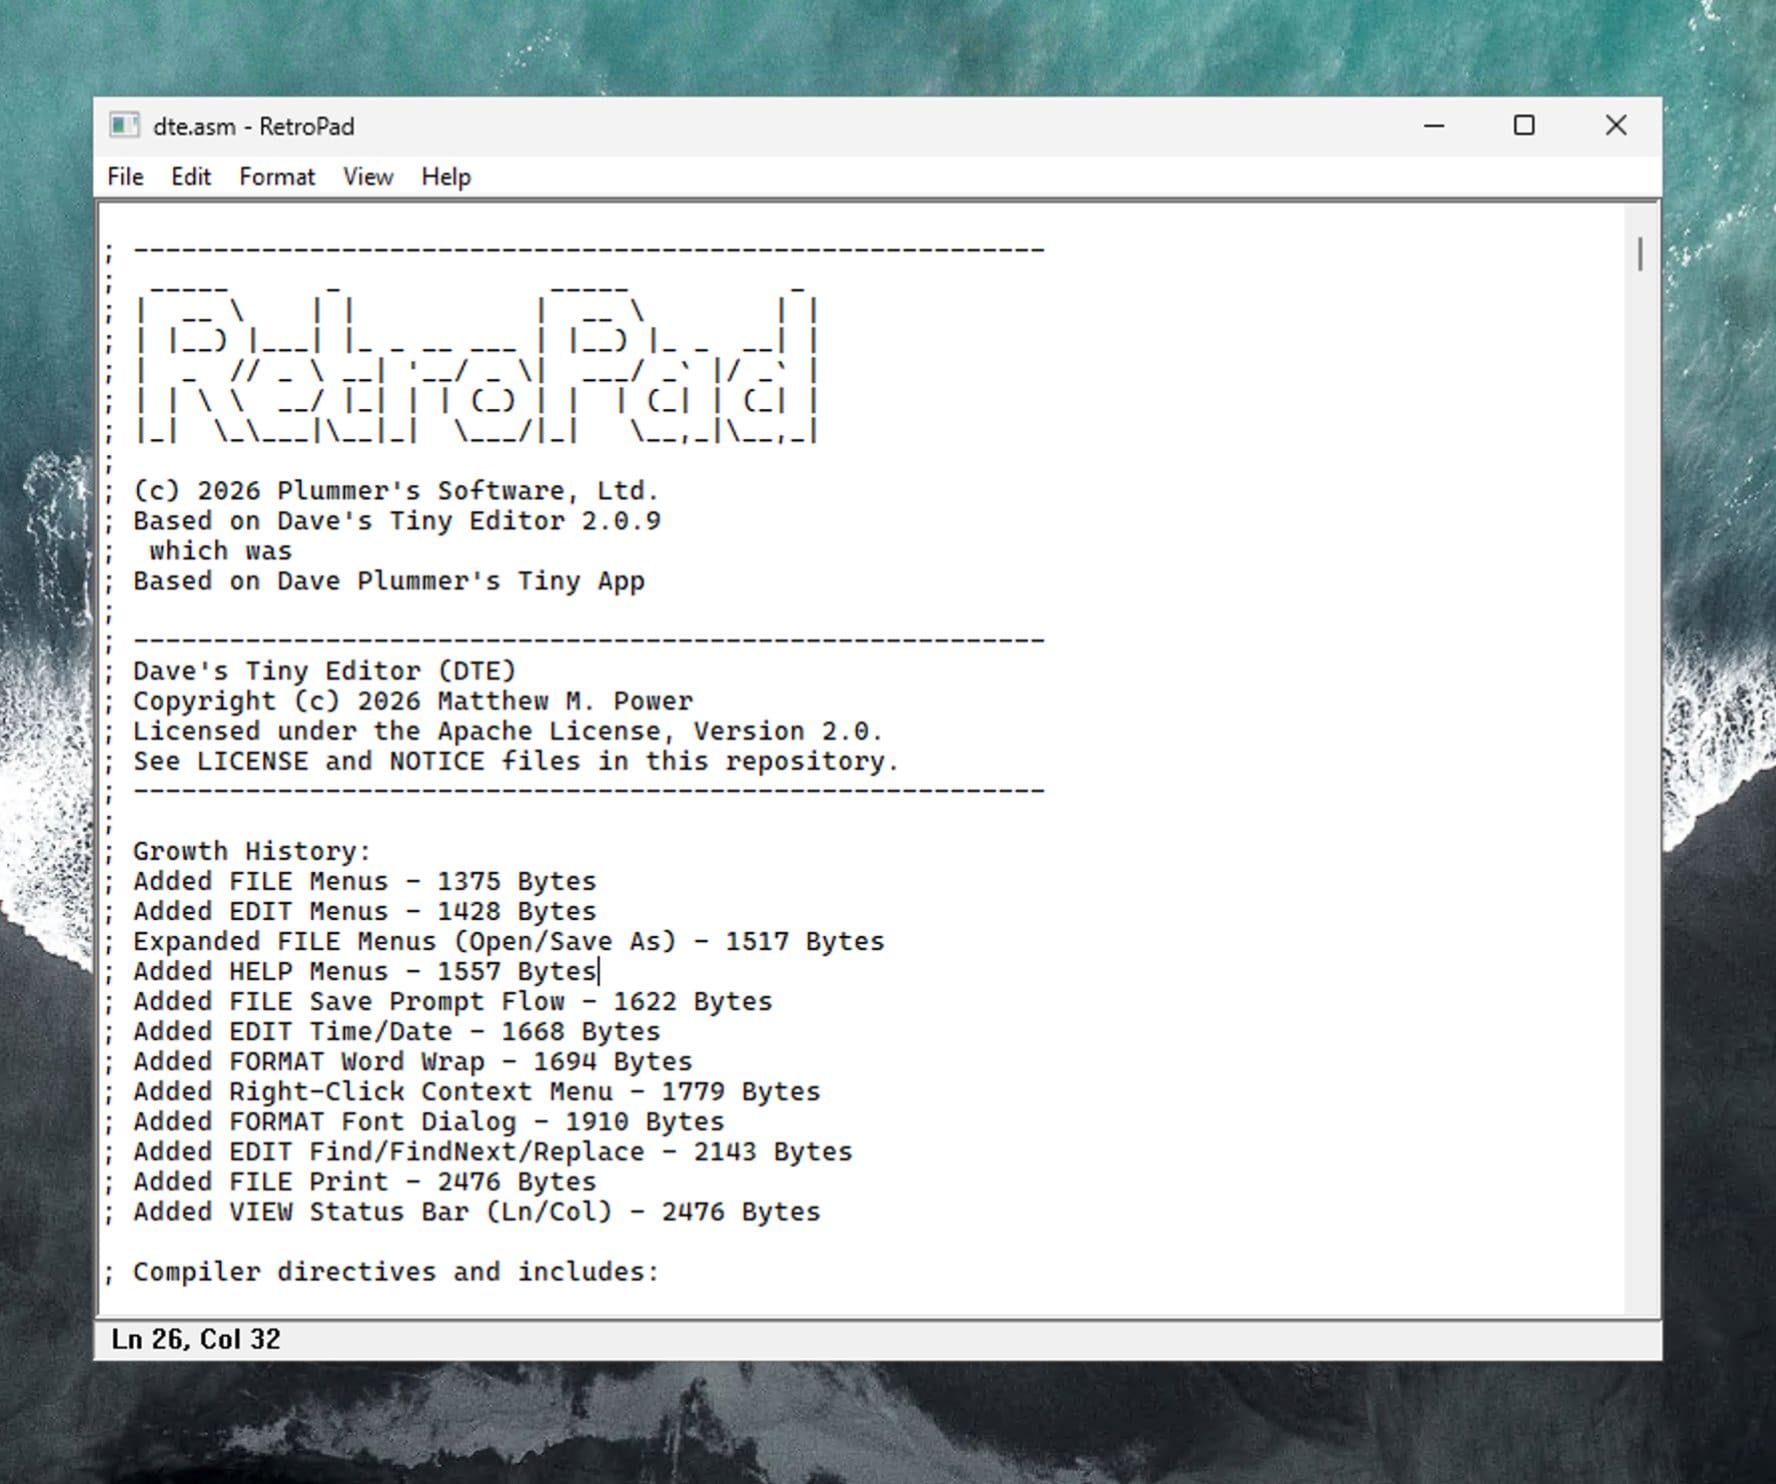This screenshot has height=1484, width=1776.
Task: Click 'Added FORMAT Font Dialog - 1910 Bytes' line
Action: pos(428,1121)
